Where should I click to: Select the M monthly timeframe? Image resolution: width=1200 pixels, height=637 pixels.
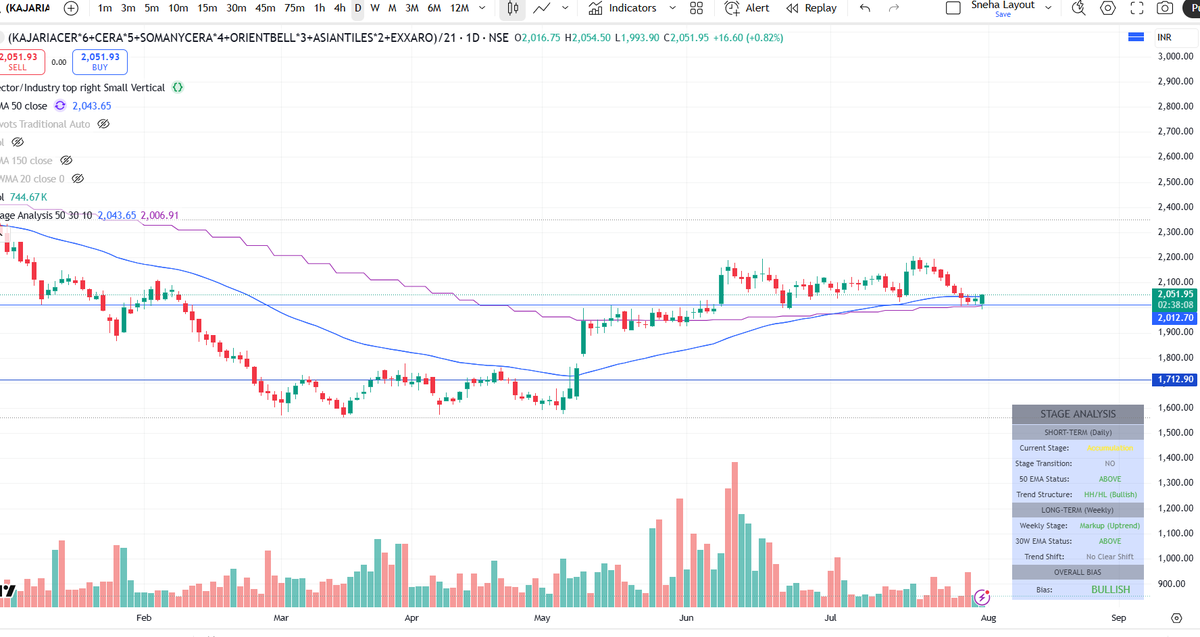pos(392,8)
